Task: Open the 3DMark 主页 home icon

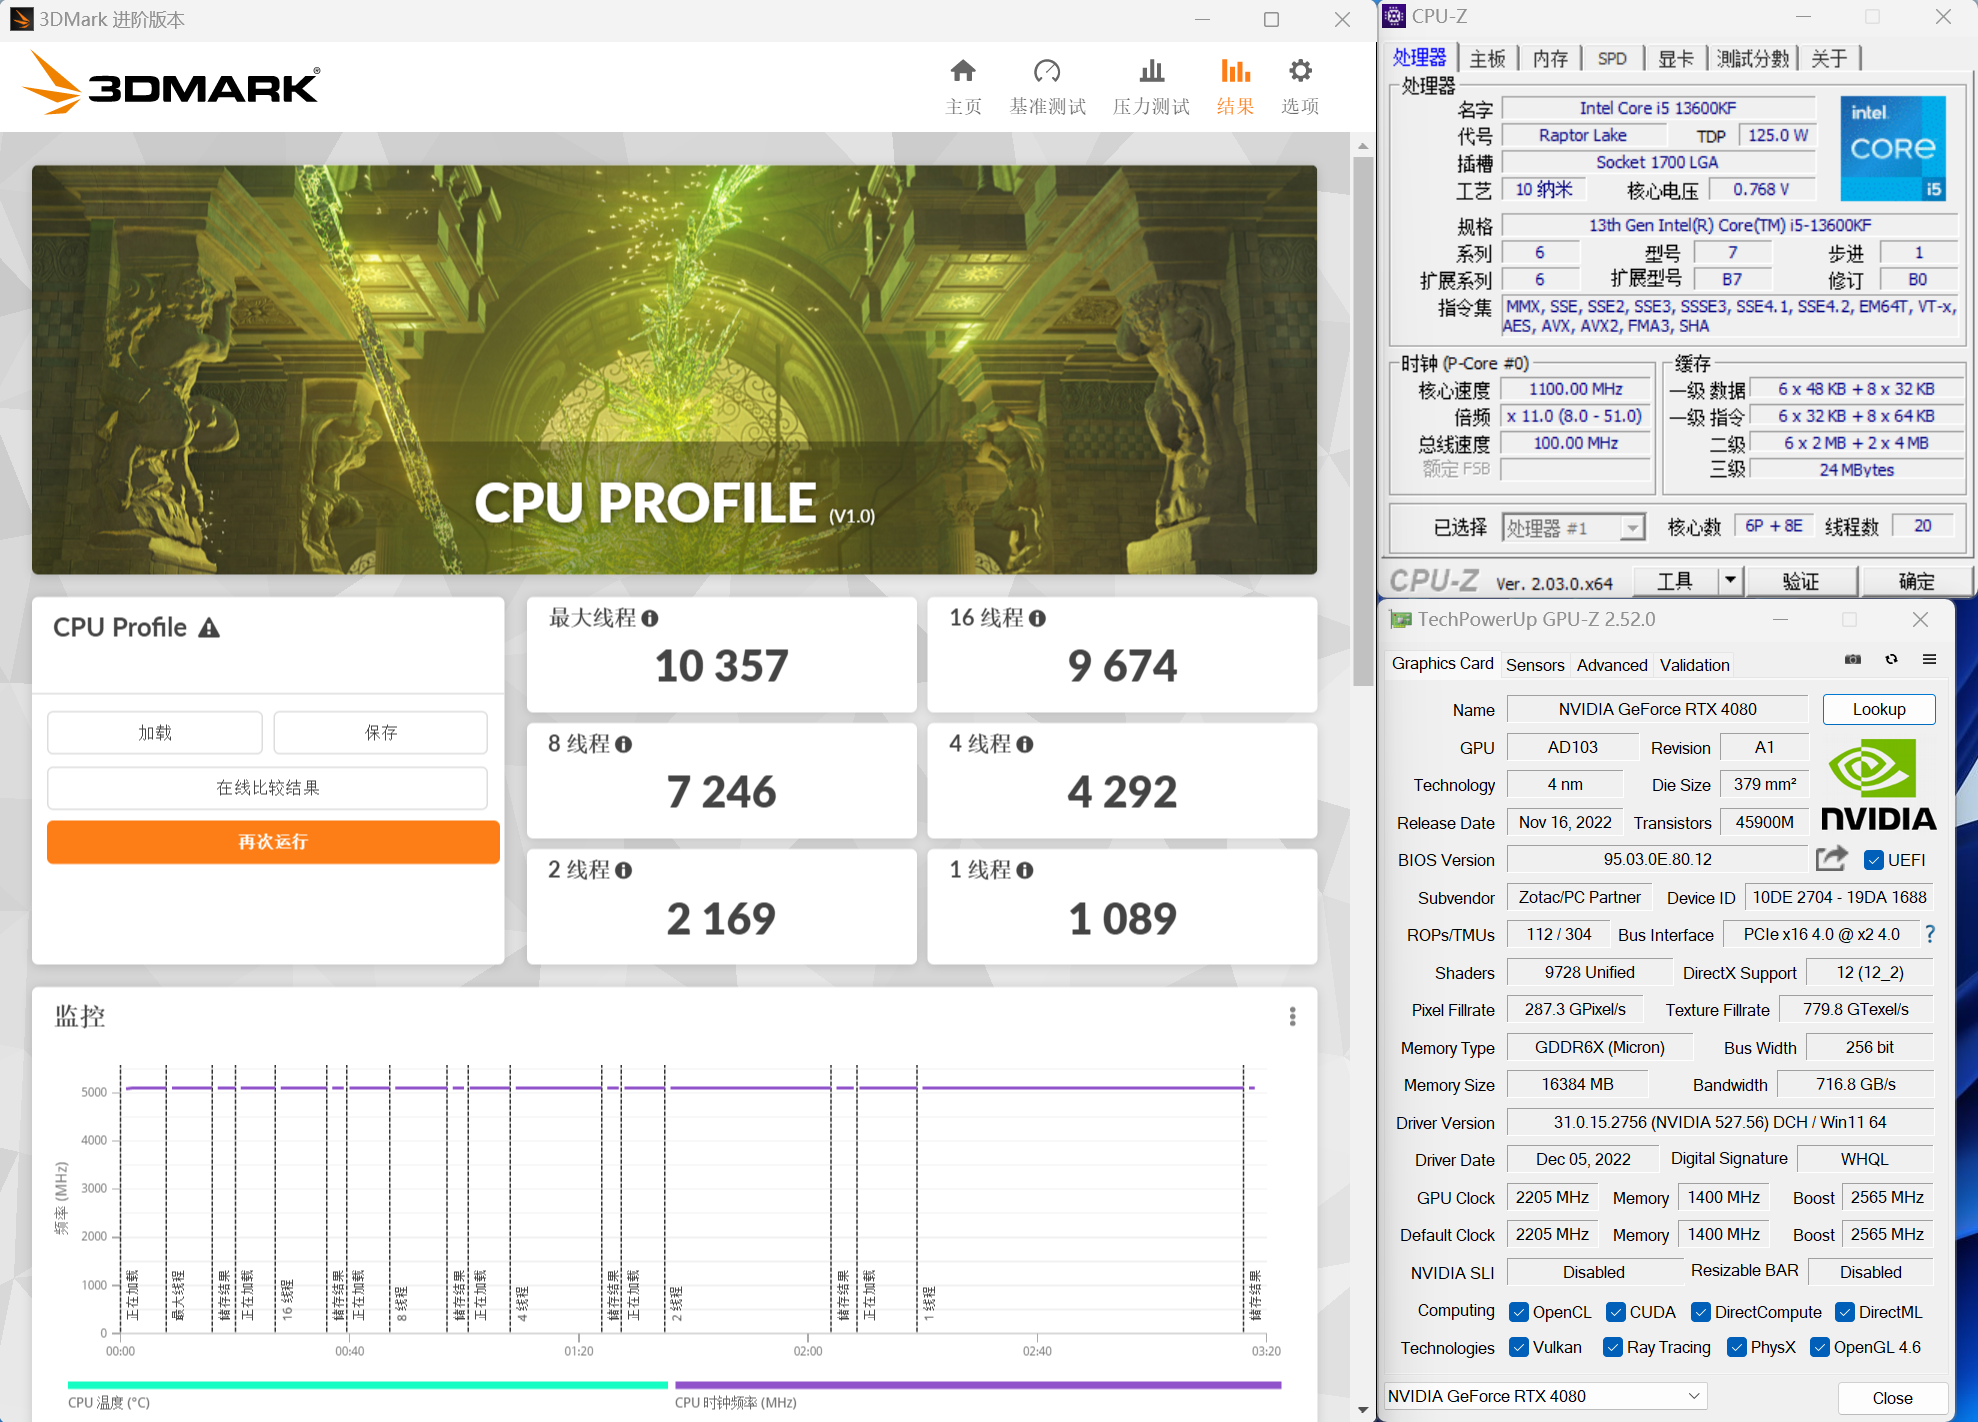Action: click(x=963, y=71)
